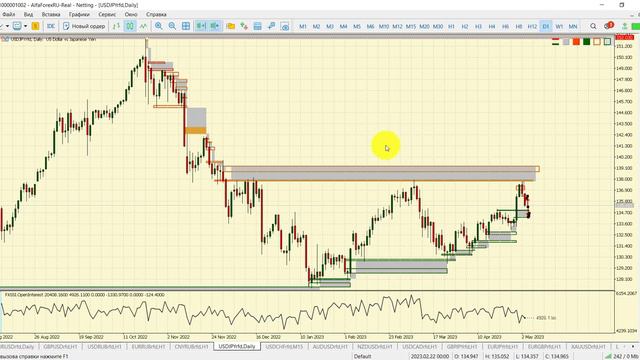Click the green upload arrow icon
Image resolution: width=640 pixels, height=360 pixels.
pos(624,26)
